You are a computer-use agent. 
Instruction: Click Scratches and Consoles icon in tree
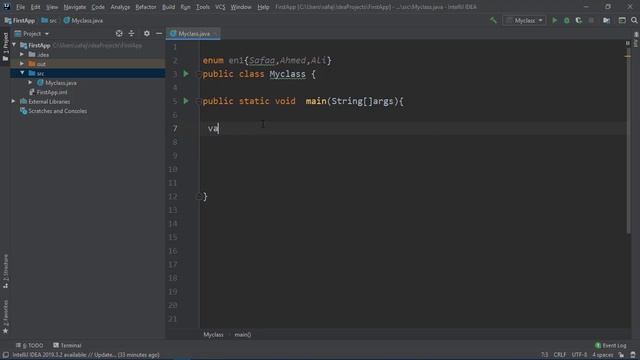[x=24, y=111]
